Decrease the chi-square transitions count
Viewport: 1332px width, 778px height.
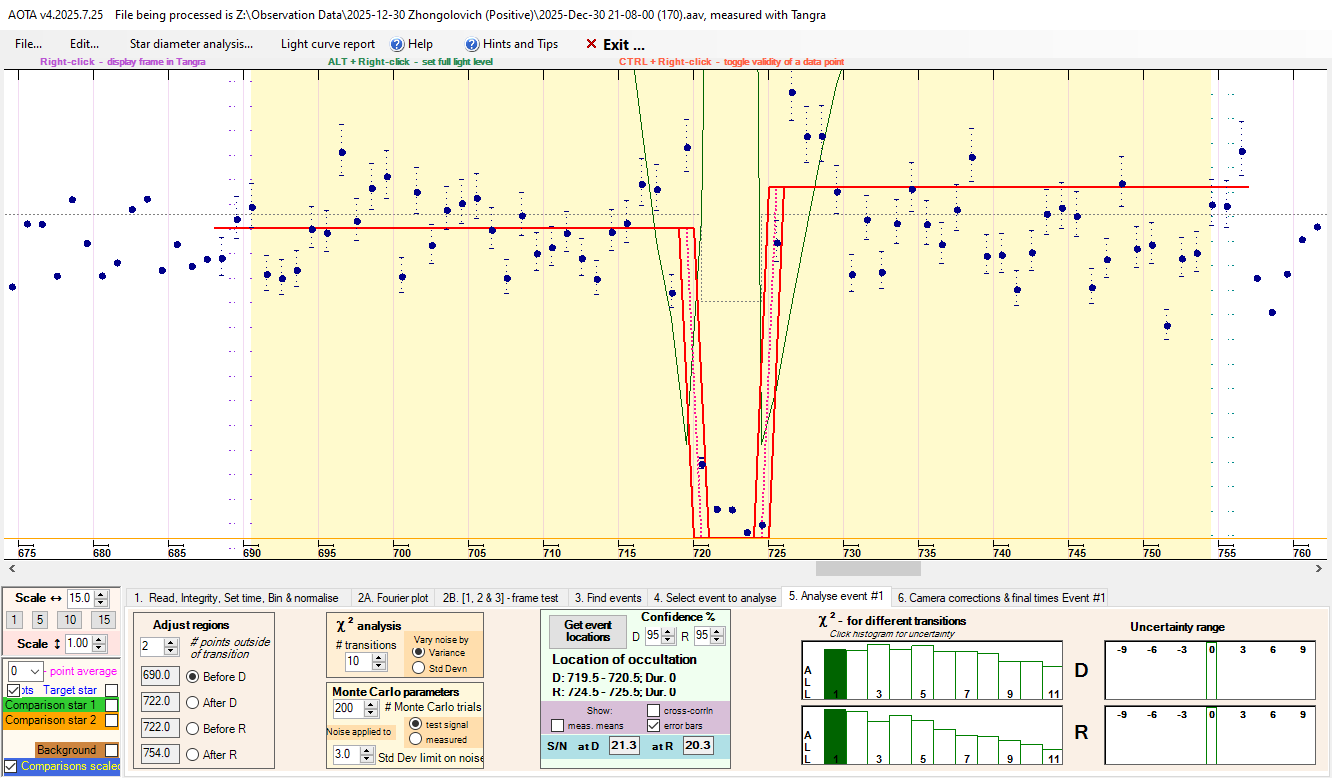pos(377,666)
